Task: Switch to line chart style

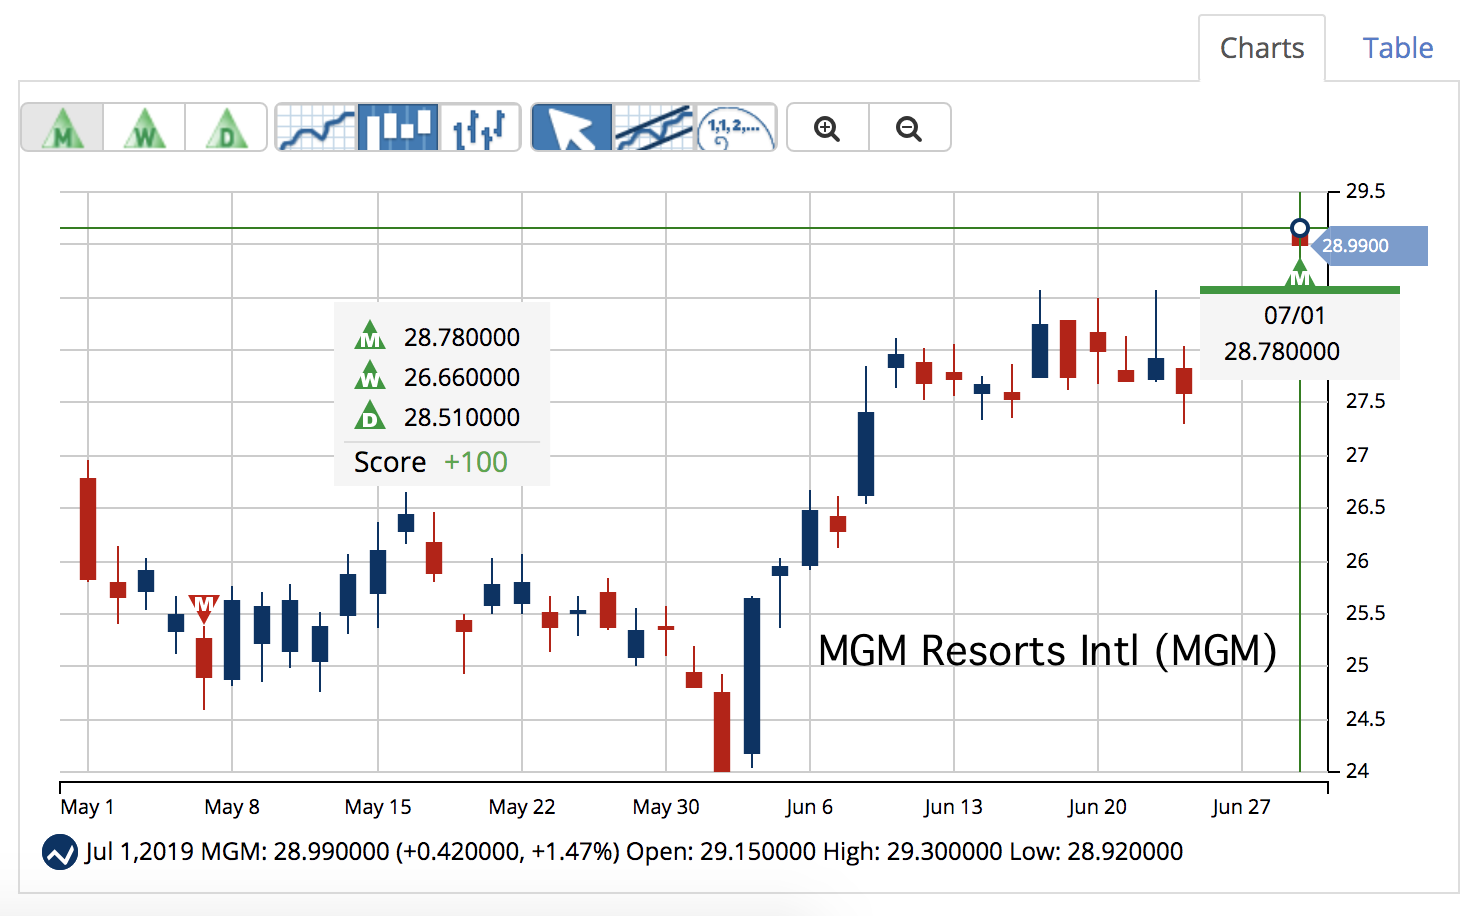Action: tap(316, 128)
